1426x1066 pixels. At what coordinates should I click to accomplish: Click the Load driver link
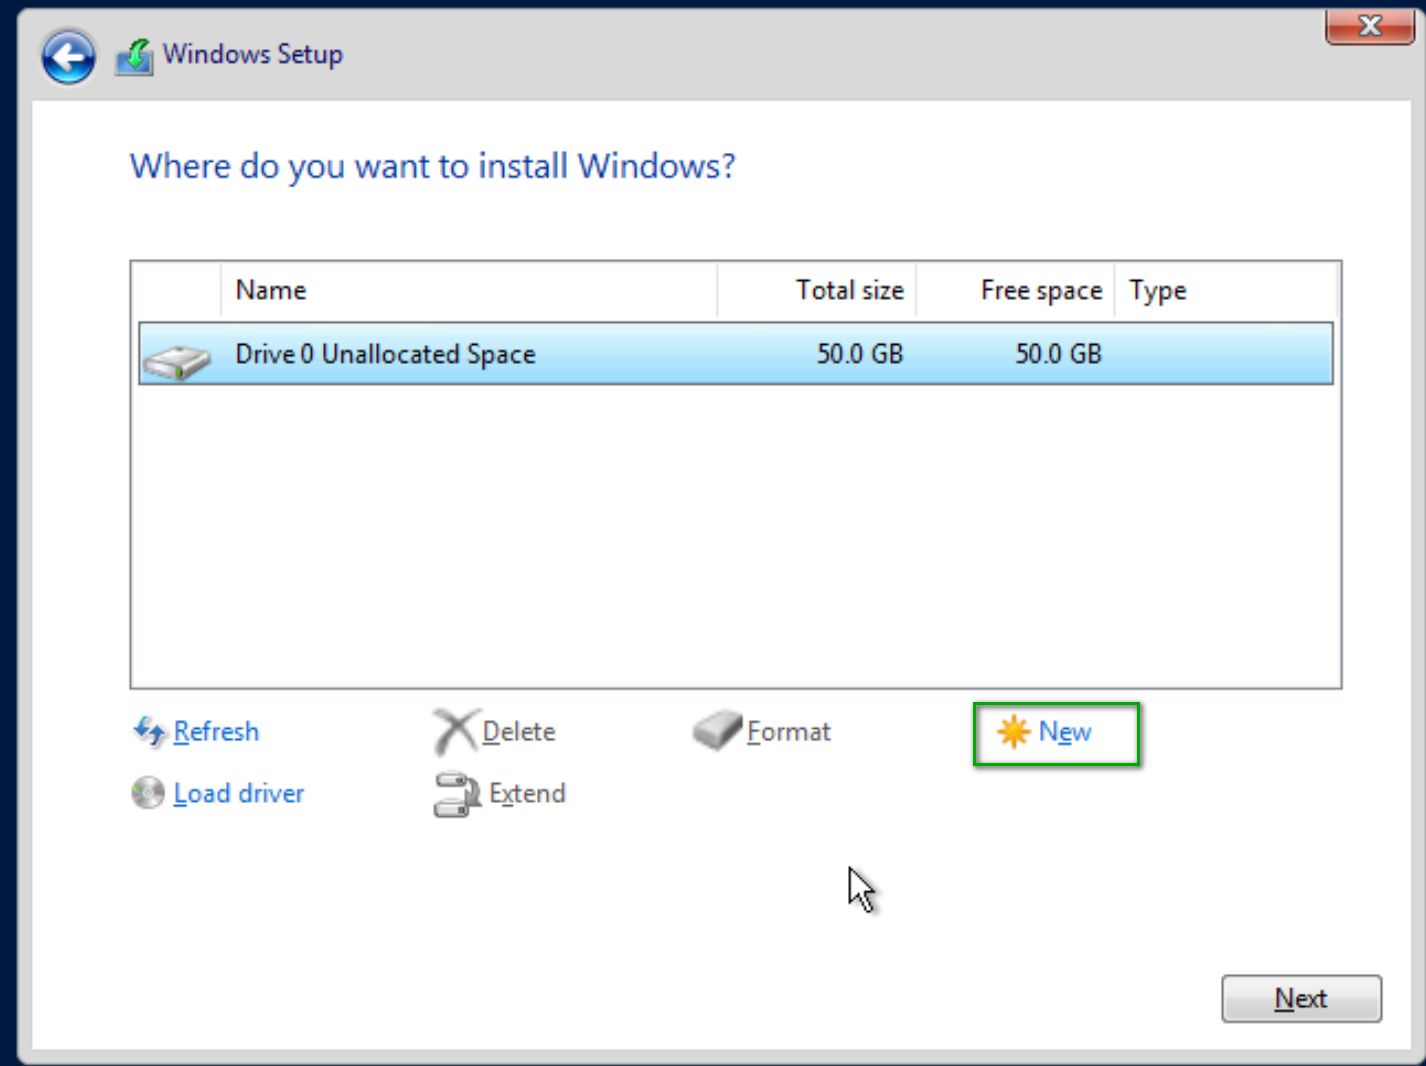coord(238,793)
